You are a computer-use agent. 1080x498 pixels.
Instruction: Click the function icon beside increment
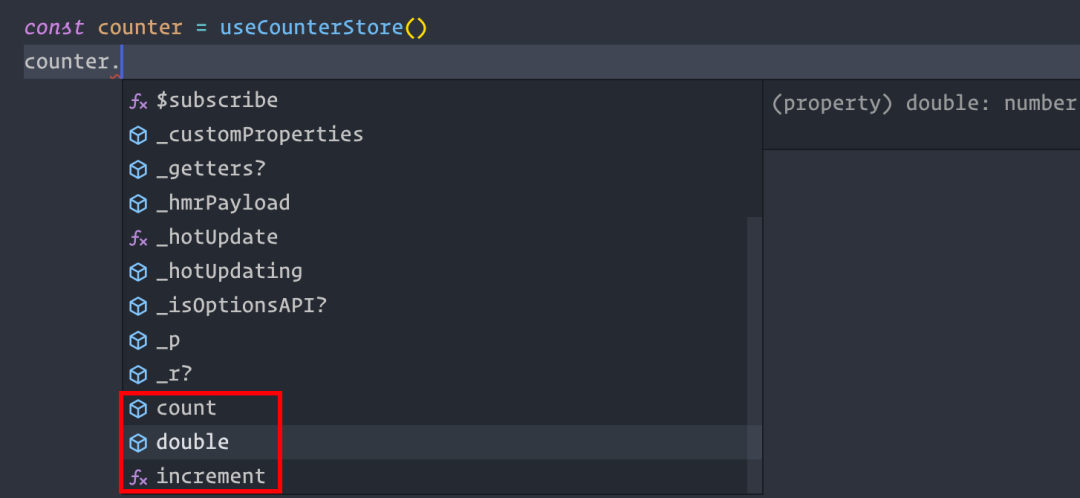click(139, 477)
